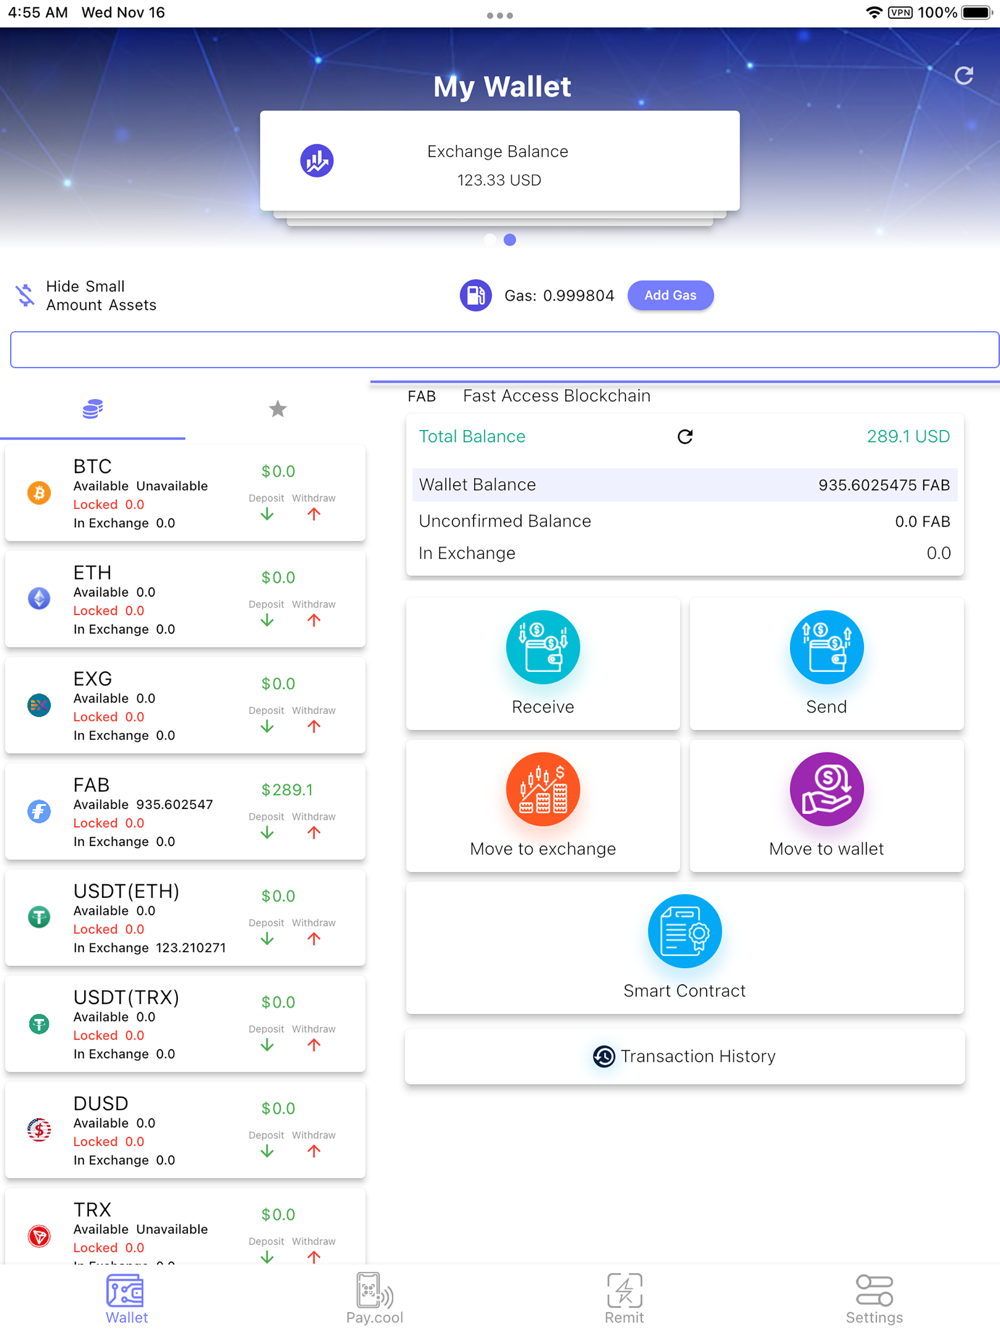Tap DUSD Deposit down arrow
Screen dimensions: 1000x1334
point(267,1151)
